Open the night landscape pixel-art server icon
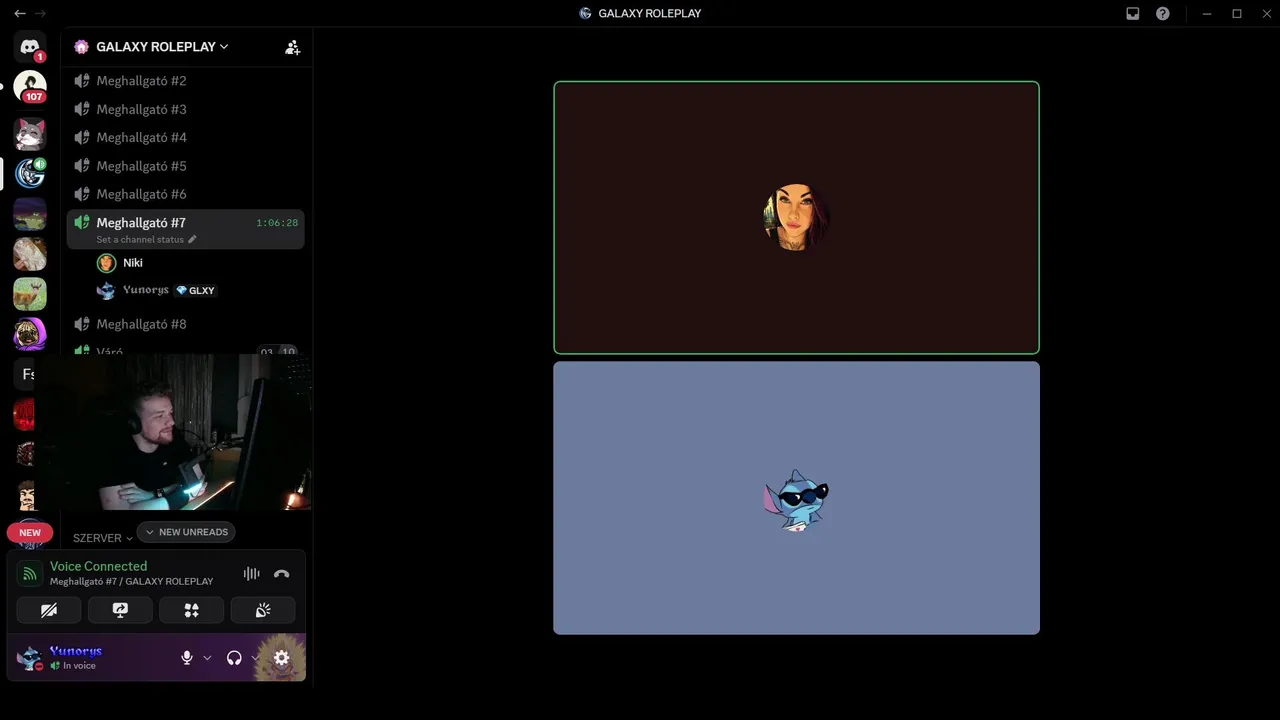 (30, 214)
